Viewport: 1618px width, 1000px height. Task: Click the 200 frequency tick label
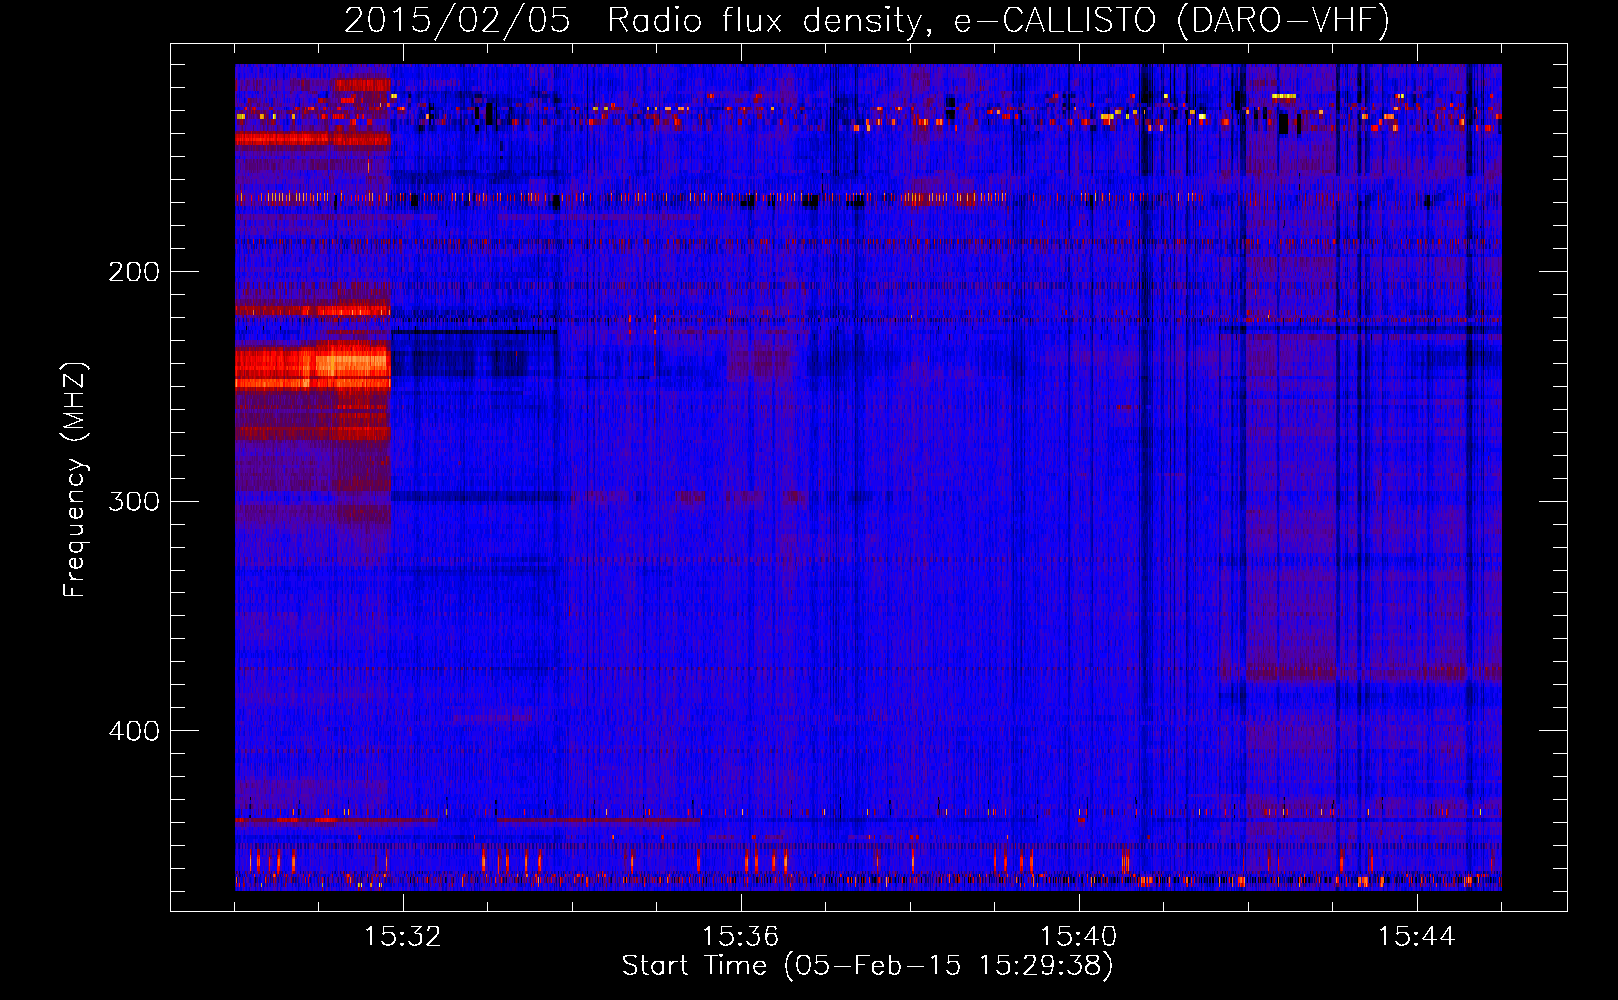134,271
